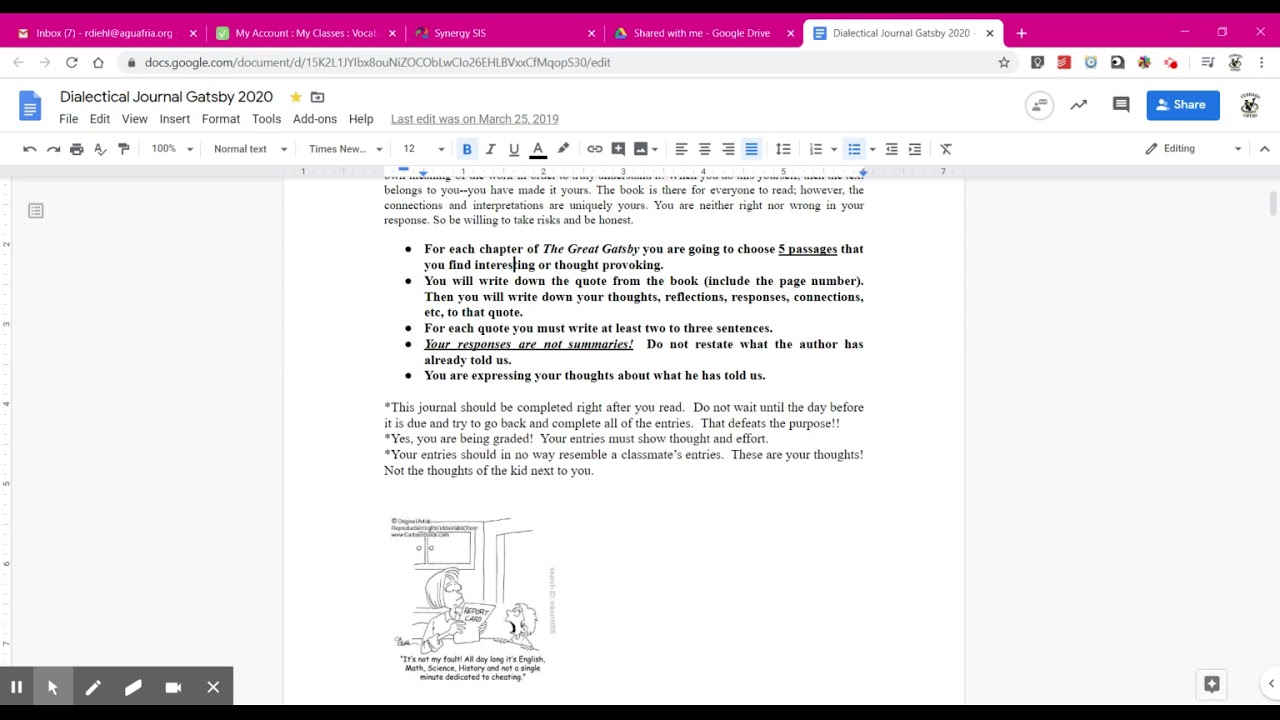
Task: Decrease the paragraph indent
Action: click(891, 149)
